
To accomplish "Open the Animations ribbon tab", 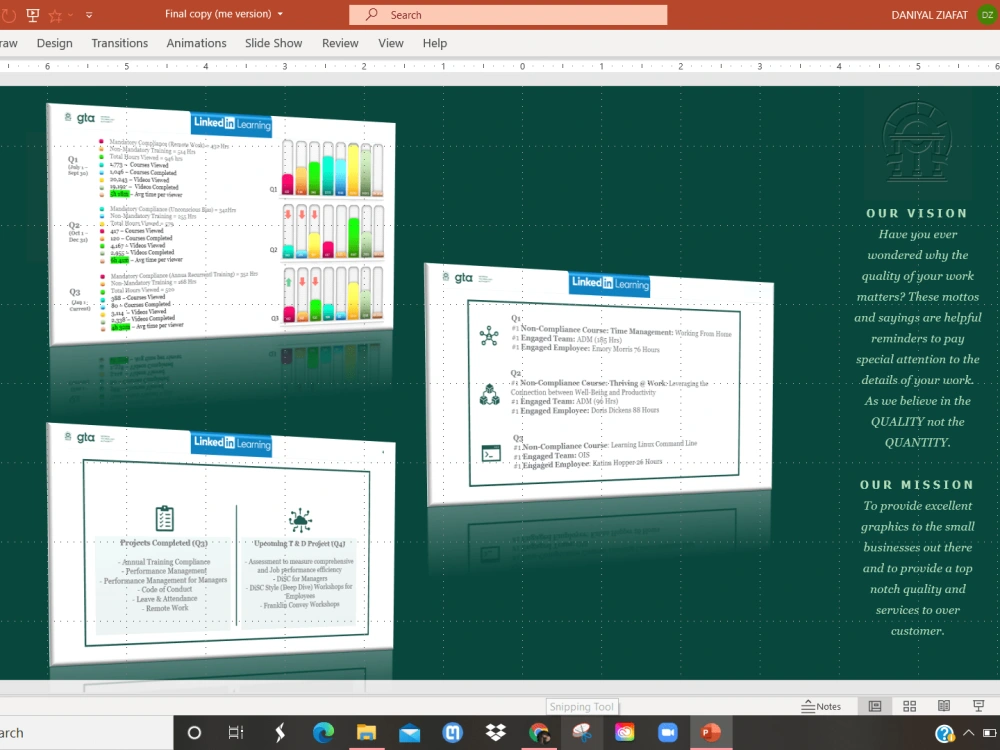I will point(196,43).
